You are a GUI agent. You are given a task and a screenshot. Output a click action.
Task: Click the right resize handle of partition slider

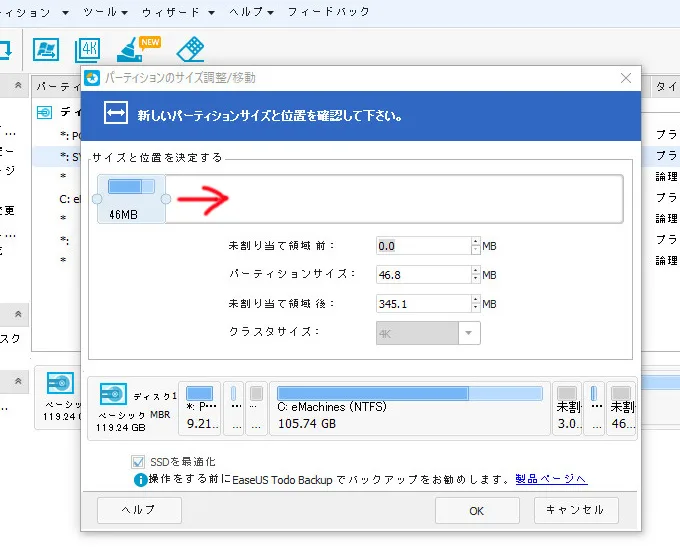(166, 199)
